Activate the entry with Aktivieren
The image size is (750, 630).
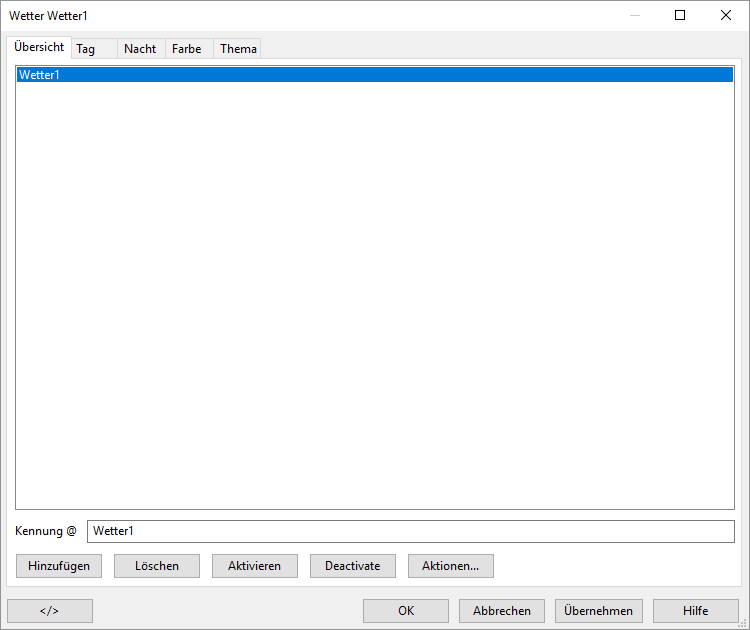pos(255,566)
